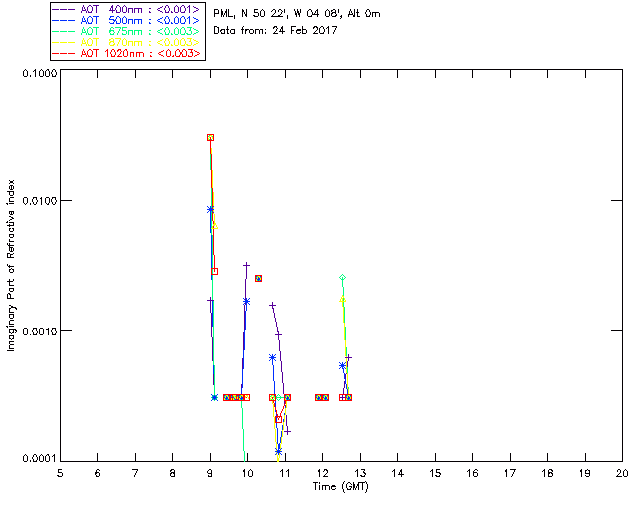Click the lowest blue asterisk marker near hour 11

(x=278, y=451)
